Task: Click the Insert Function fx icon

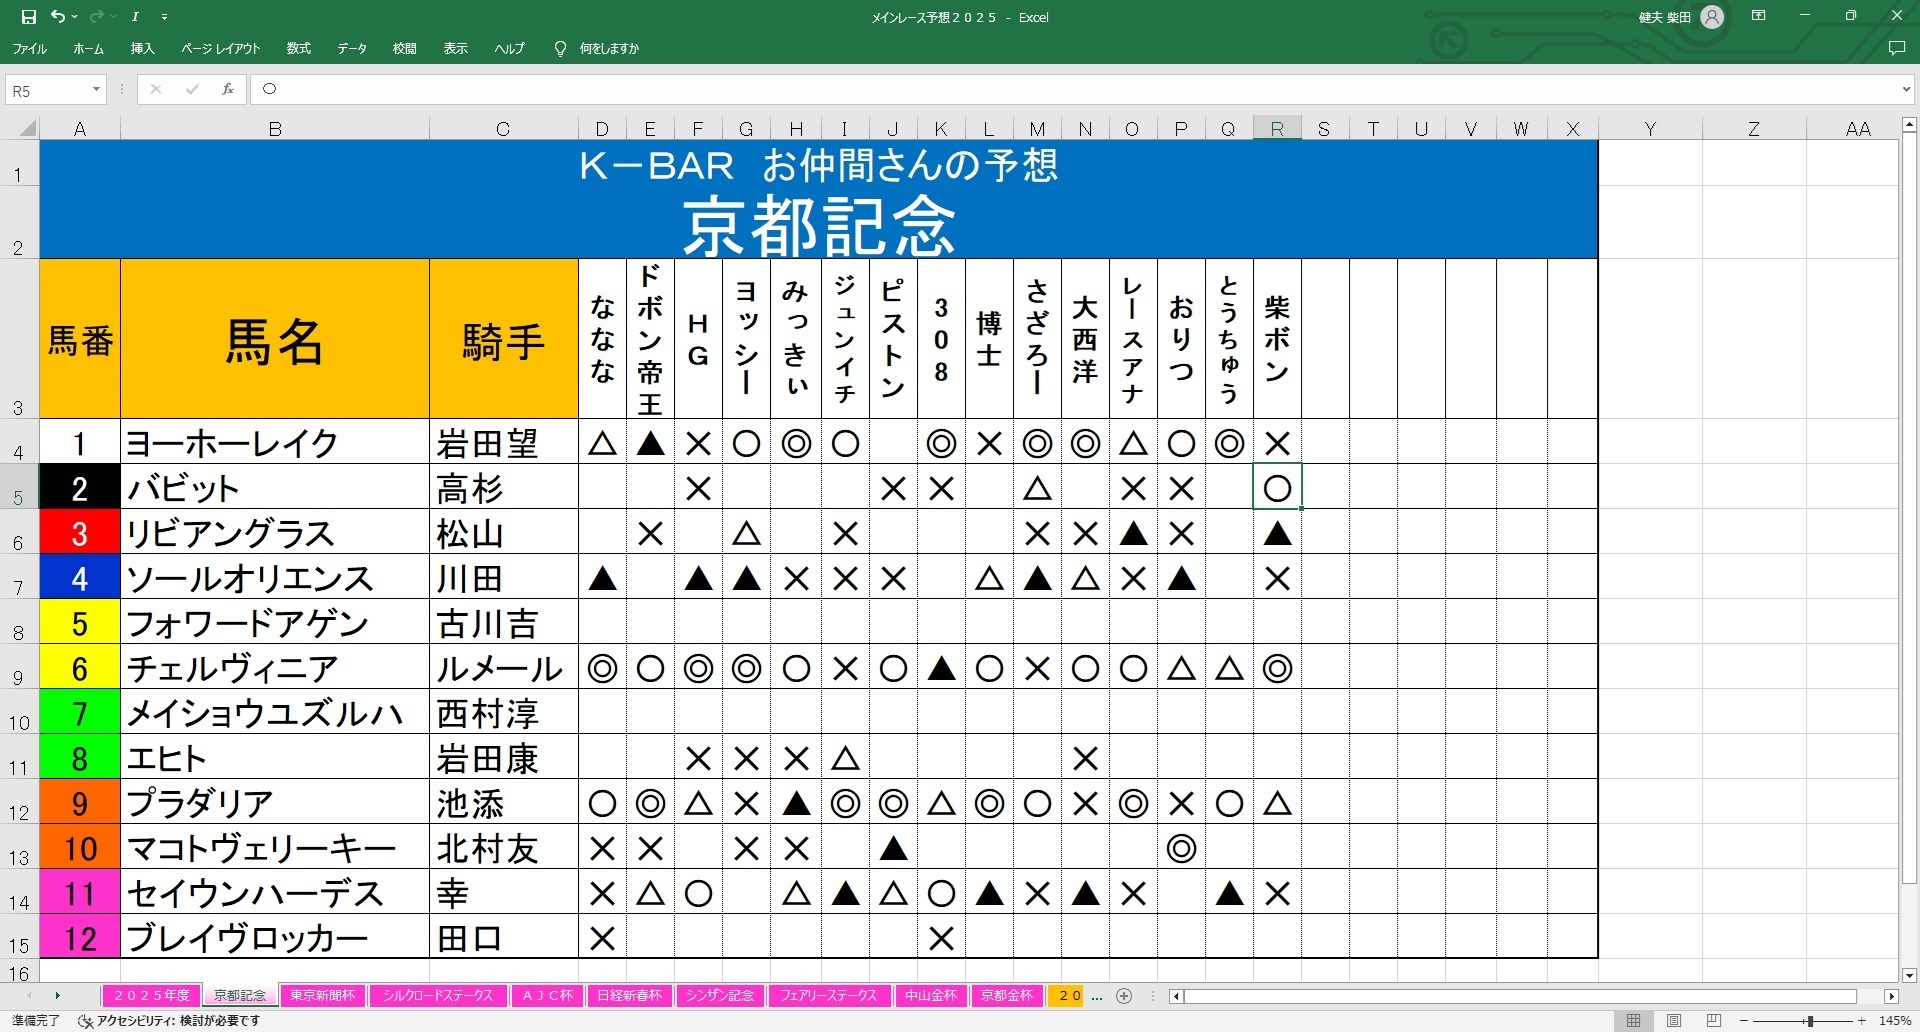Action: point(228,89)
